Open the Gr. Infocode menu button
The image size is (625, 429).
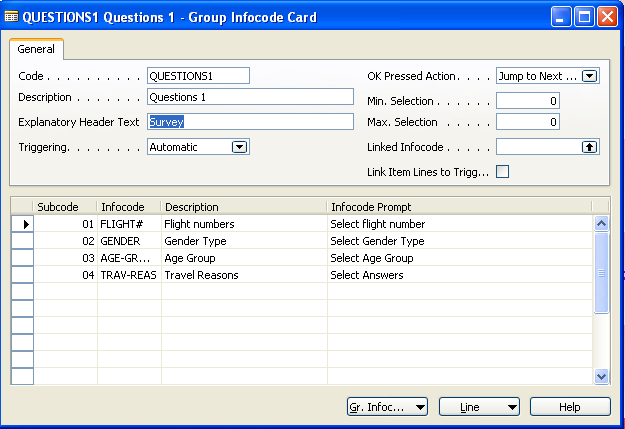[x=387, y=407]
